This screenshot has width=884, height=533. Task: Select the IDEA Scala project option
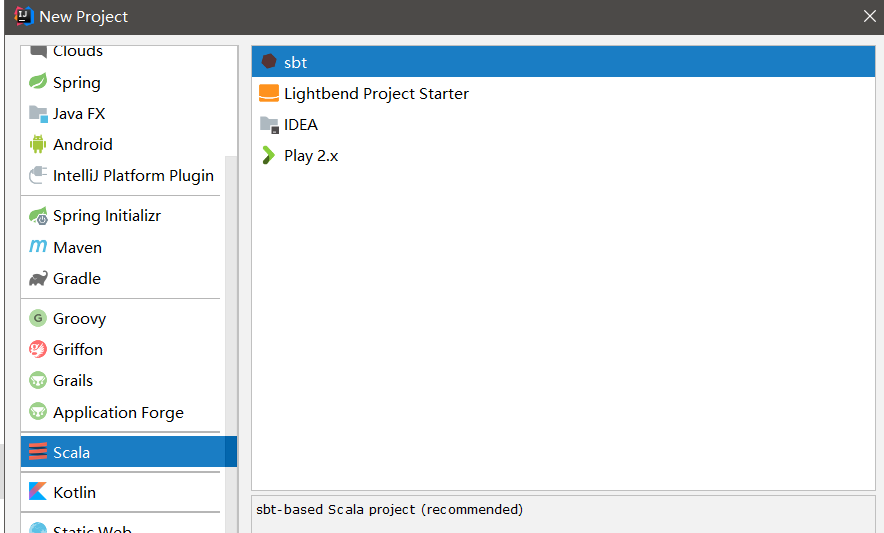[300, 124]
